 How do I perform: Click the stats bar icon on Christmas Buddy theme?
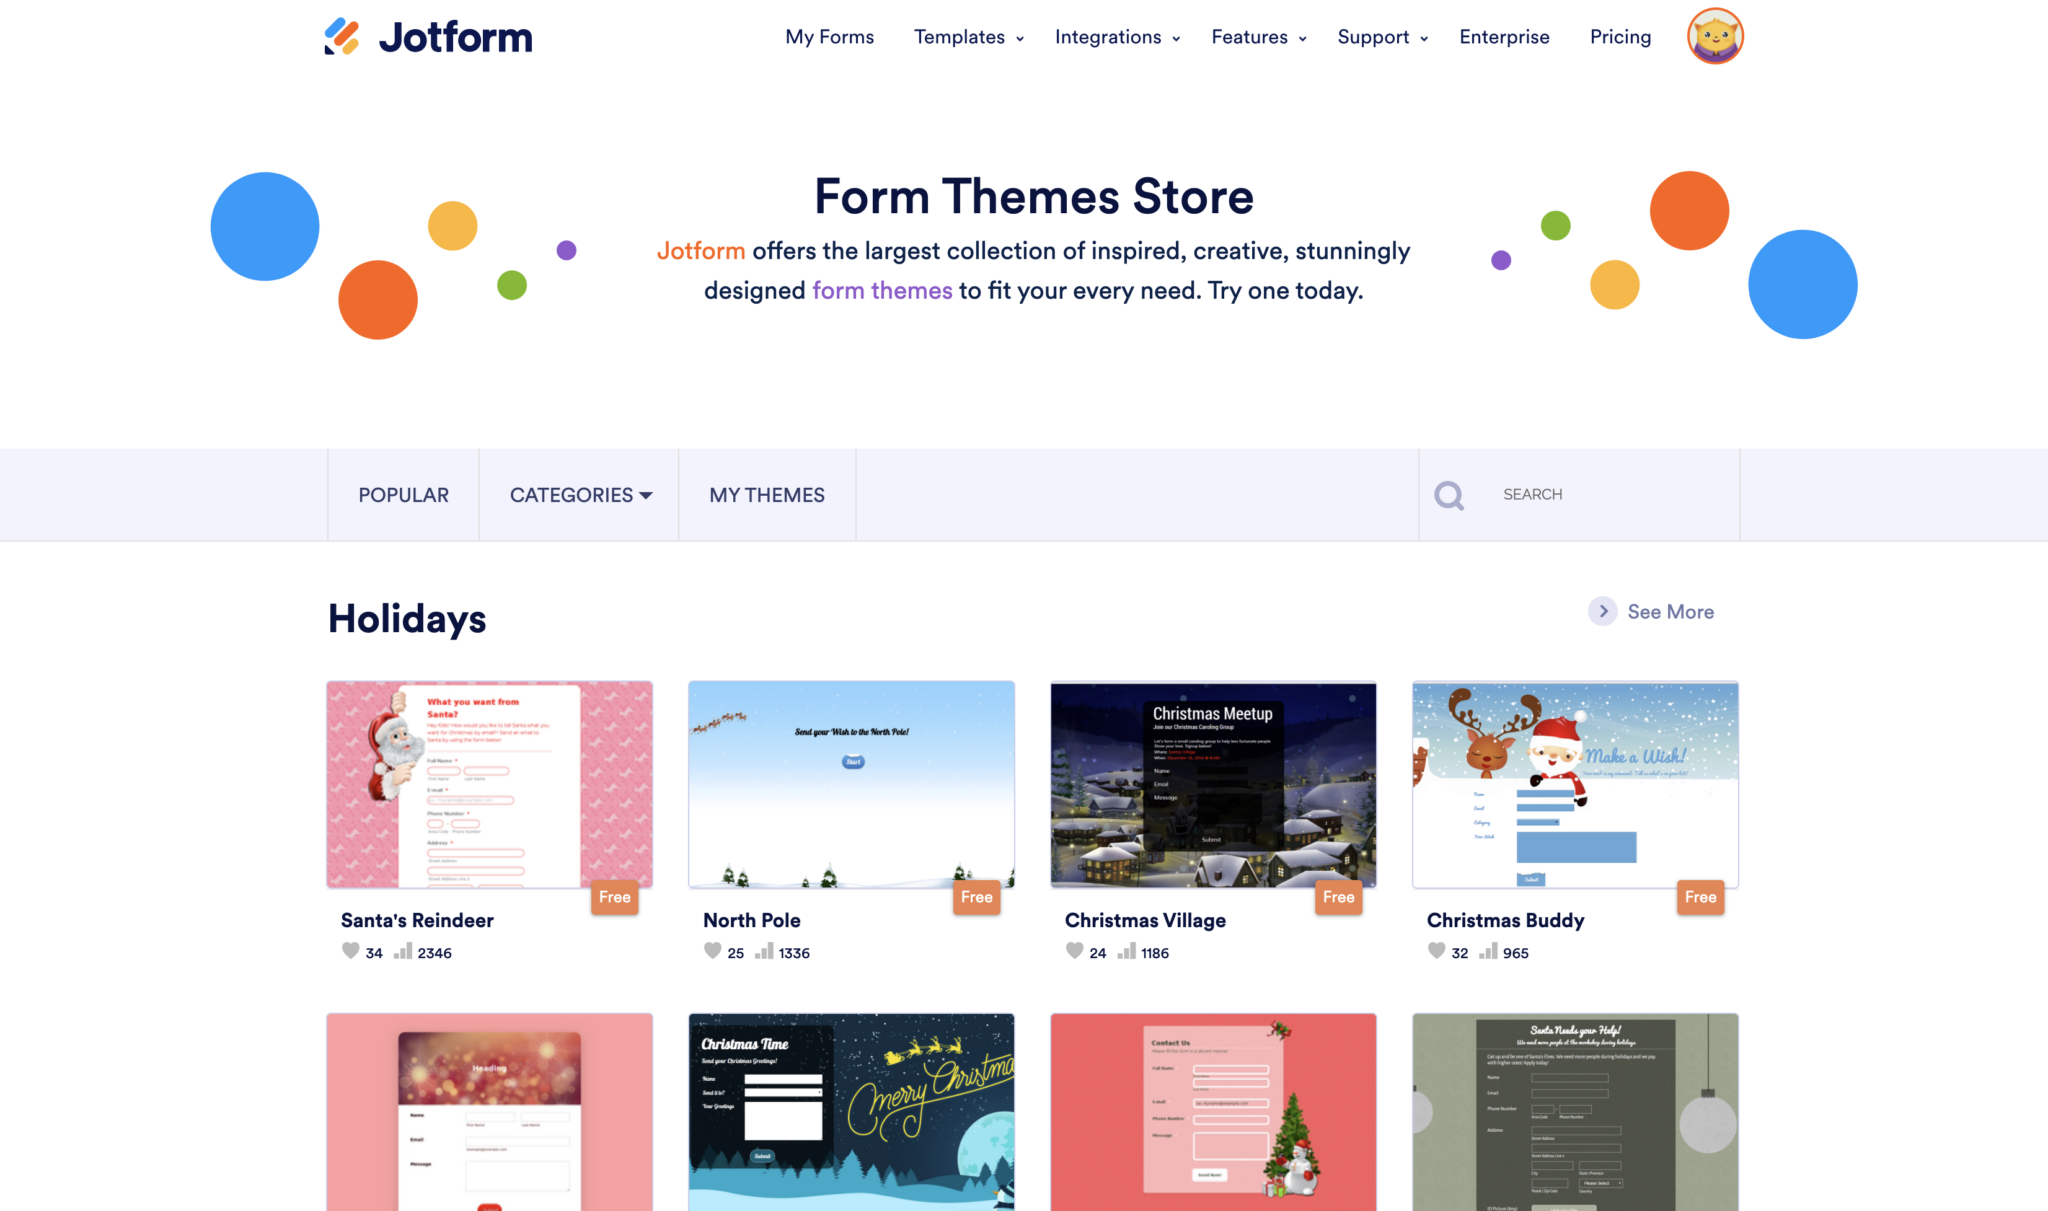tap(1487, 952)
